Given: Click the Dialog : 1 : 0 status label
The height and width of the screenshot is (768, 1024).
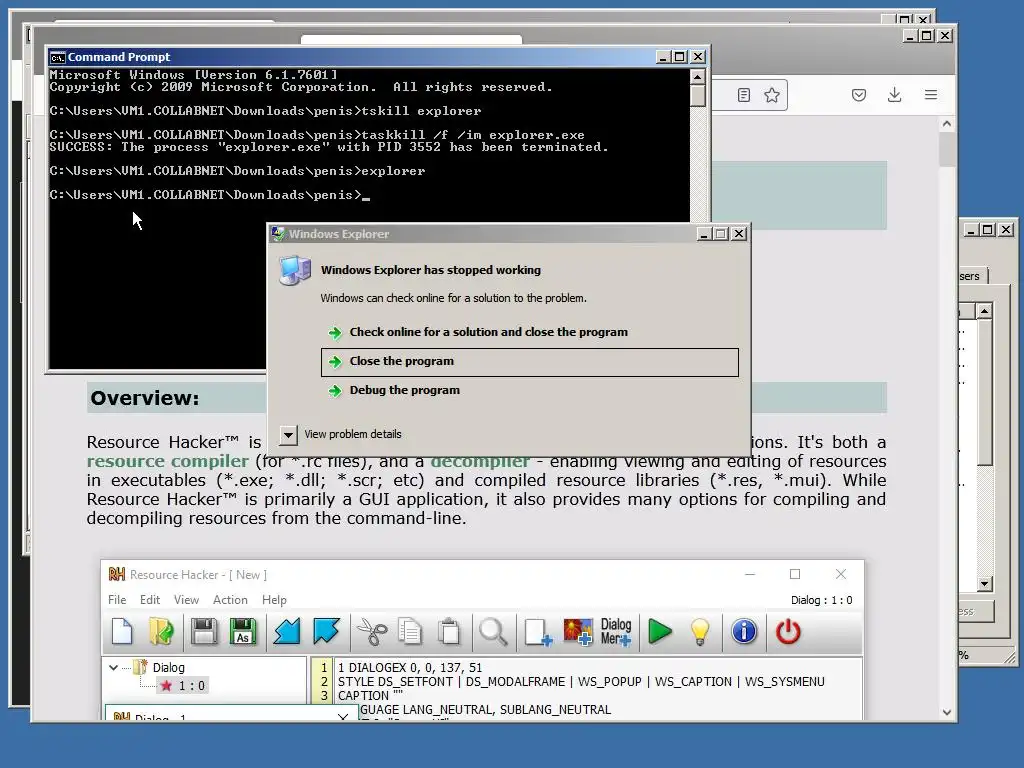Looking at the screenshot, I should coord(821,600).
